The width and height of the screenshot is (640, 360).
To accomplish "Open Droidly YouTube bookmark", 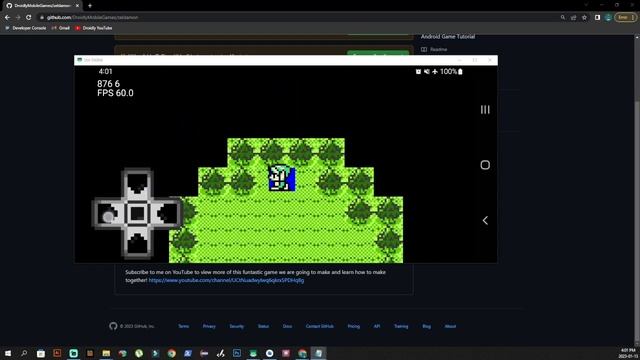I will [x=94, y=28].
